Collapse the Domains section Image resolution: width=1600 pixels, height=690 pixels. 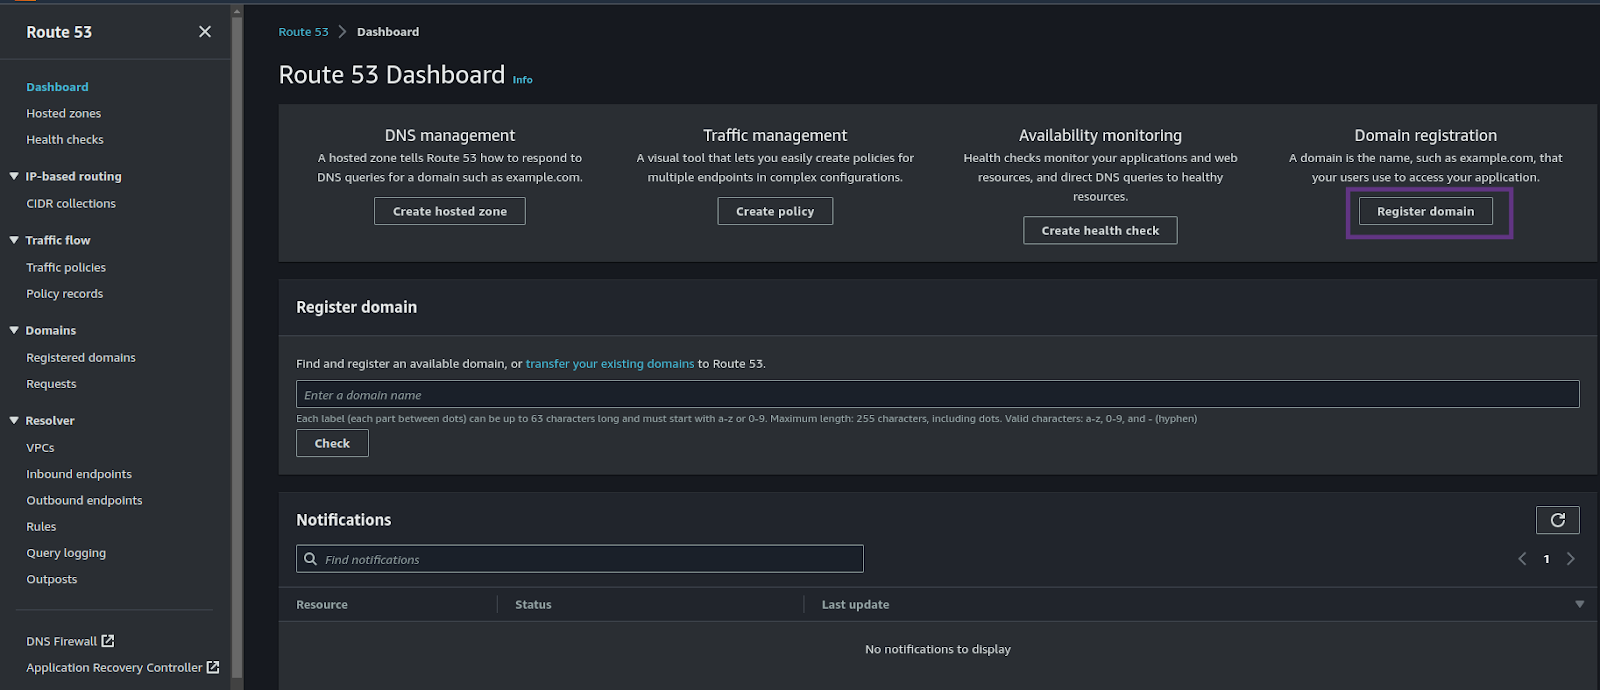14,330
